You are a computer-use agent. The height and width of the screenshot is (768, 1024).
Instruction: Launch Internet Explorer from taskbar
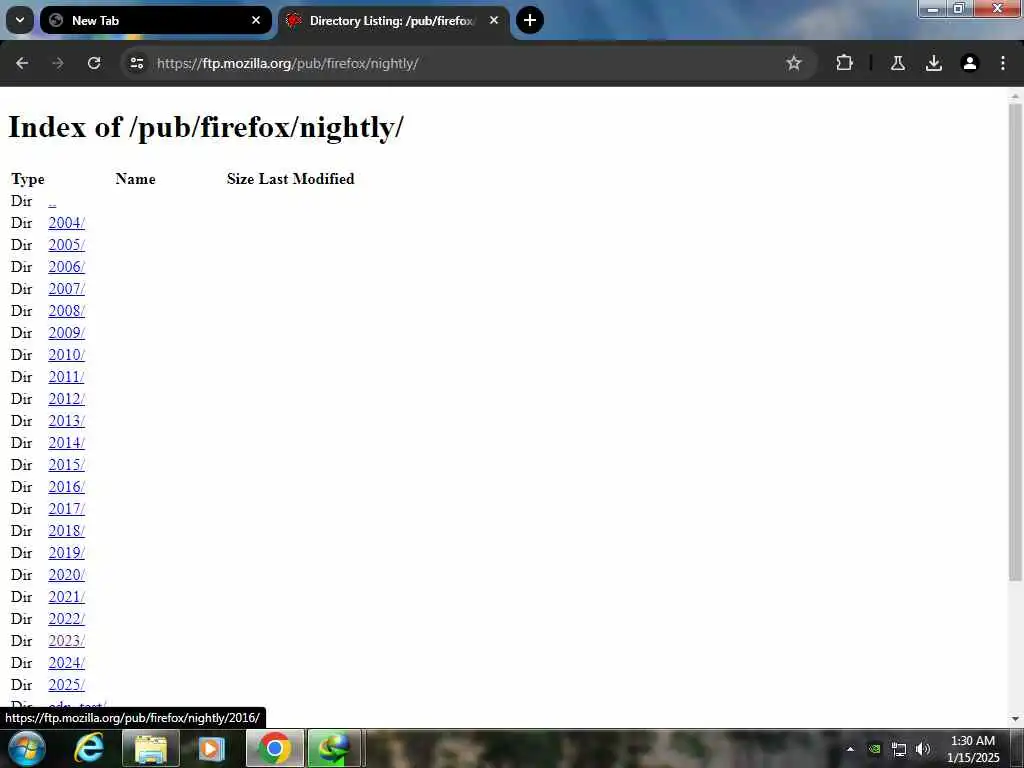[89, 748]
